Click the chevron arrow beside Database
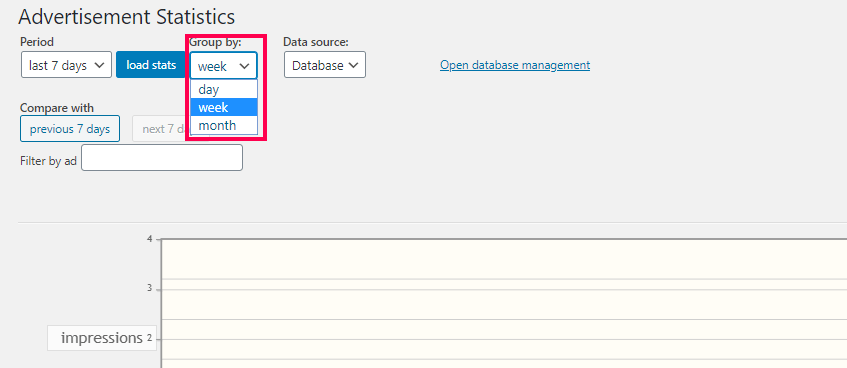The image size is (847, 368). [354, 65]
